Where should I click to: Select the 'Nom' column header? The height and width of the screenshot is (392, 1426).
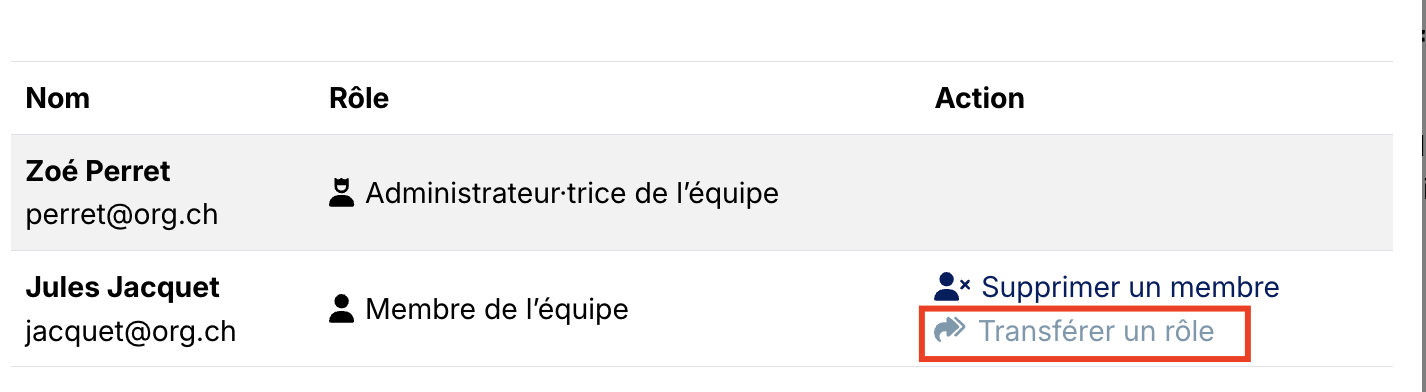tap(58, 98)
